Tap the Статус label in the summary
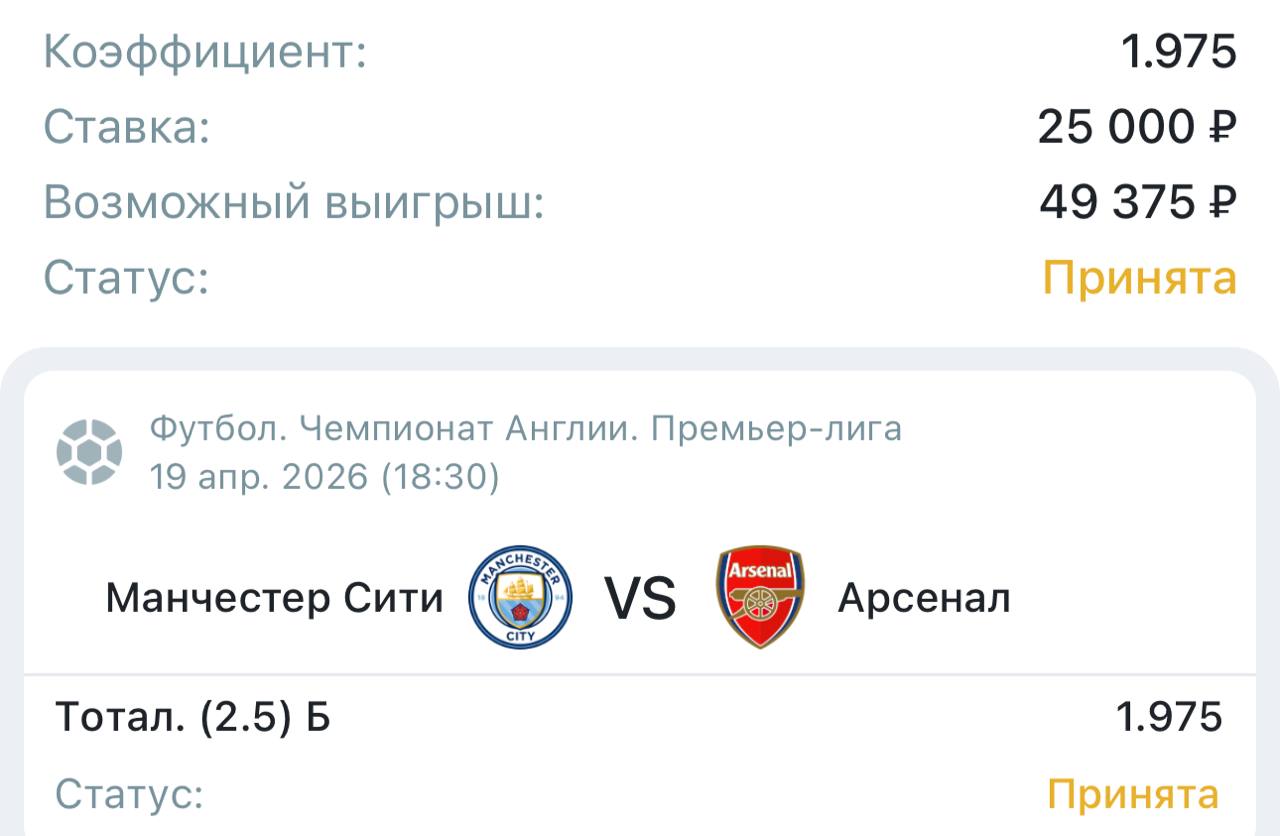The width and height of the screenshot is (1280, 836). click(x=126, y=277)
